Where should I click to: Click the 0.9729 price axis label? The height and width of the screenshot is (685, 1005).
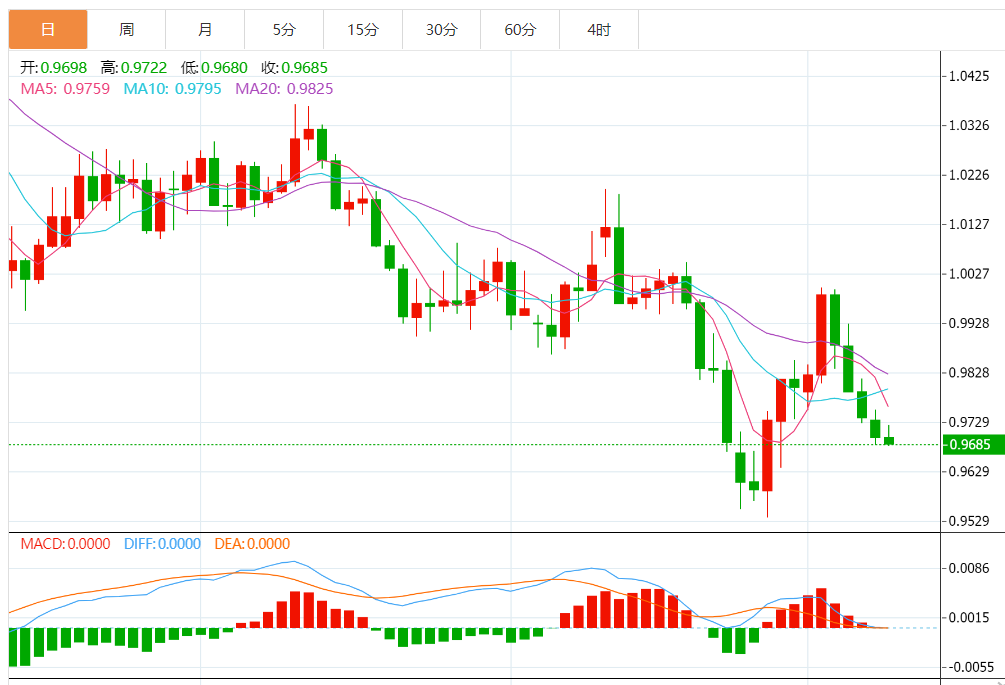tap(968, 422)
